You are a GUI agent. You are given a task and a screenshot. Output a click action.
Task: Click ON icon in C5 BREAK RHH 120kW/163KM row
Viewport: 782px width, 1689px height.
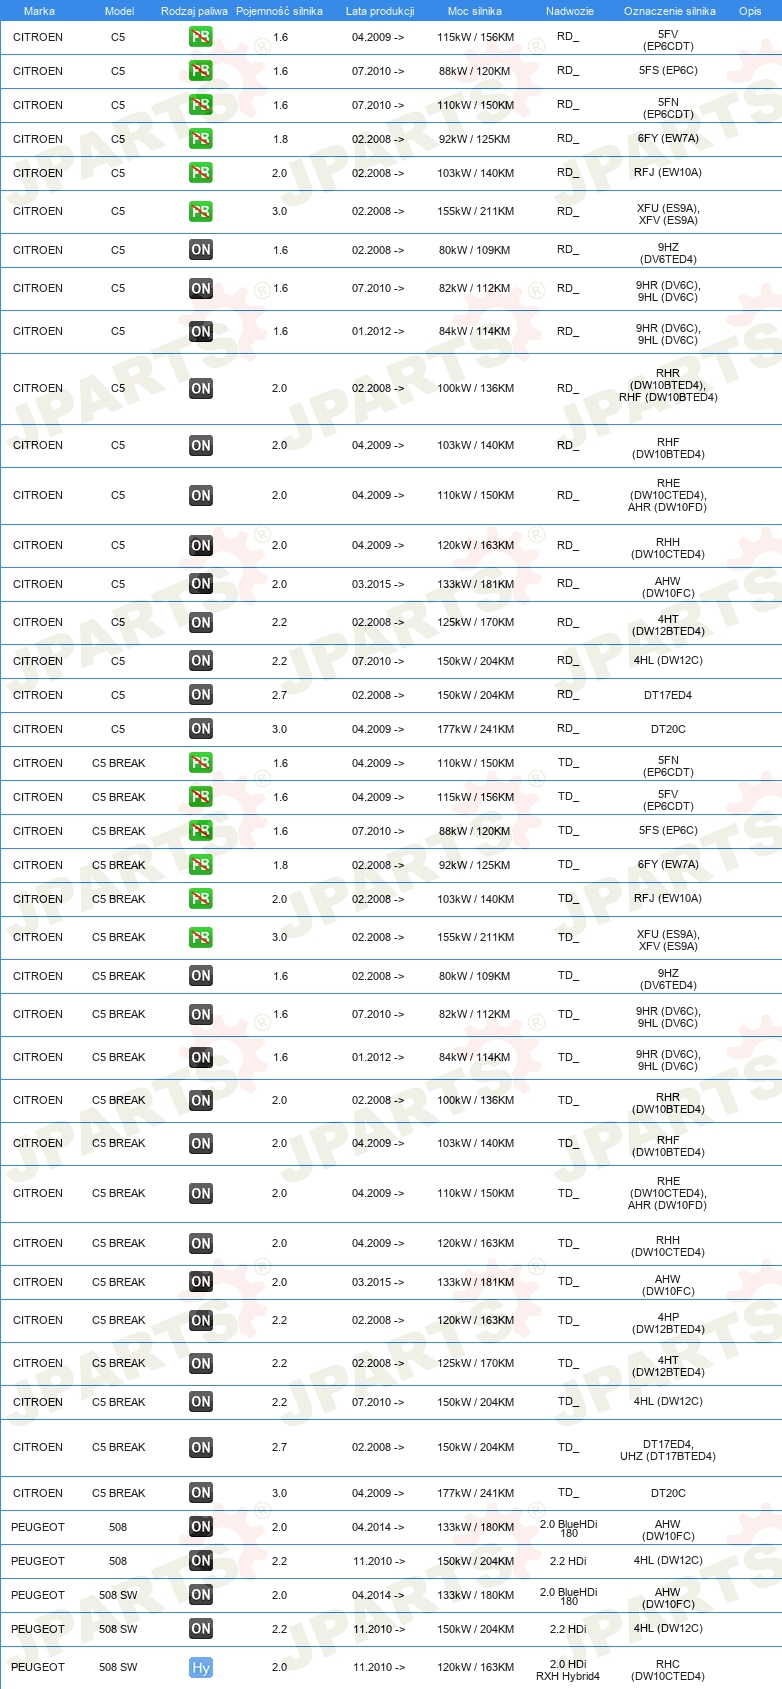[201, 1244]
